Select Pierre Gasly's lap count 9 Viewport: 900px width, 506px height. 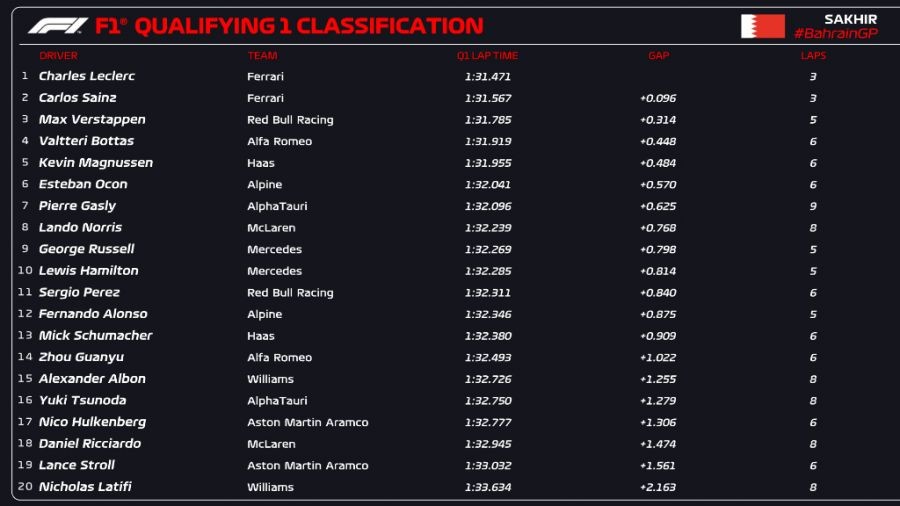click(x=813, y=206)
